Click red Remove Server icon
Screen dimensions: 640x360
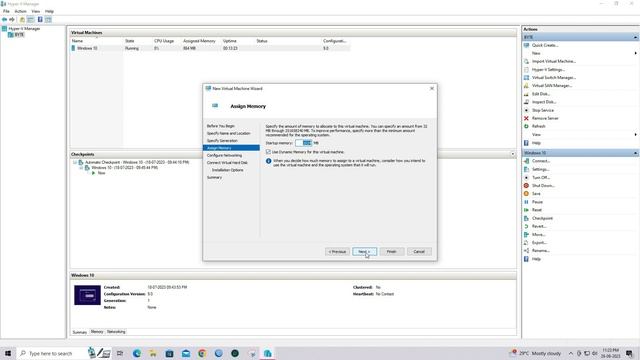click(x=527, y=118)
